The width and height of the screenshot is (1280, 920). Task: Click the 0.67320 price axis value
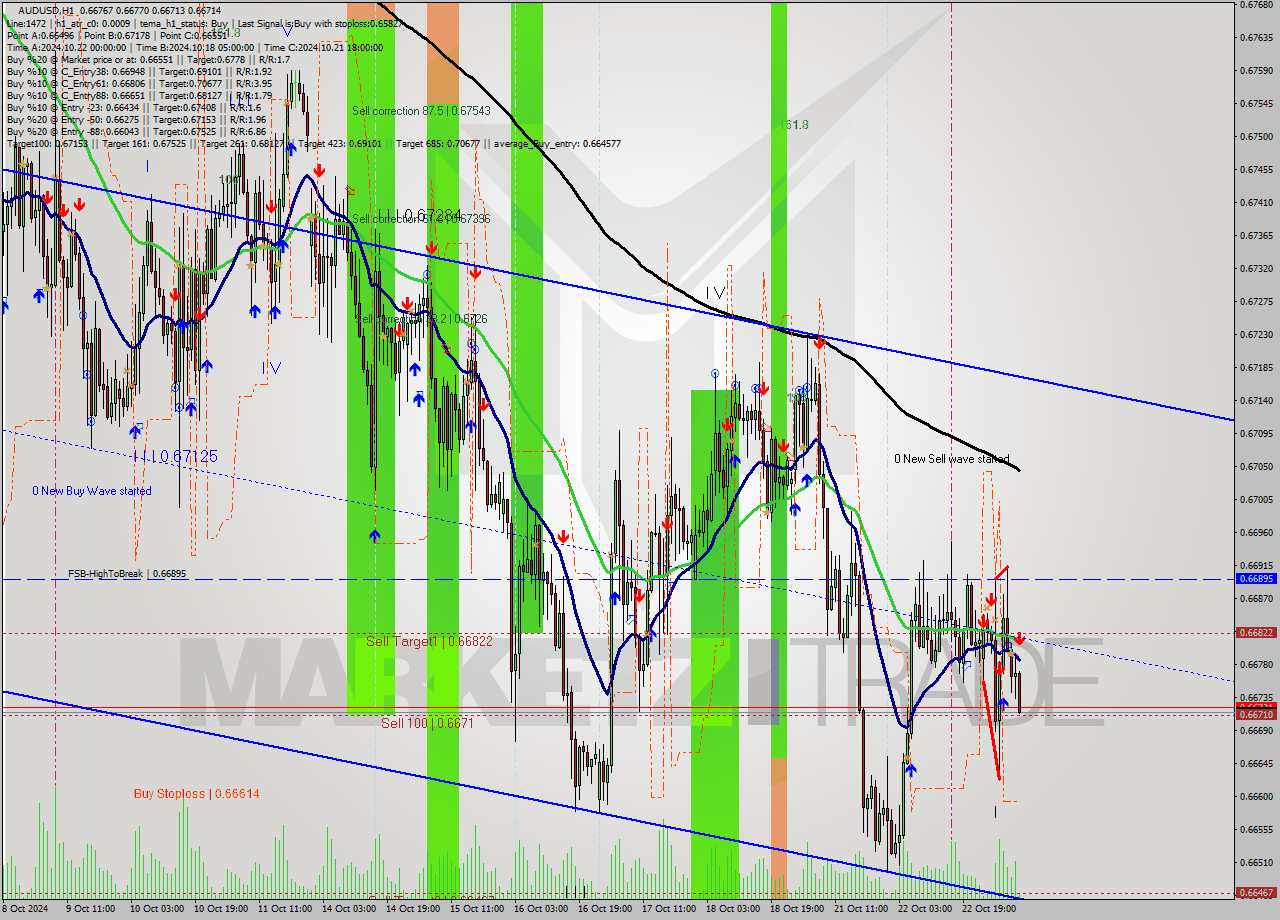1256,268
